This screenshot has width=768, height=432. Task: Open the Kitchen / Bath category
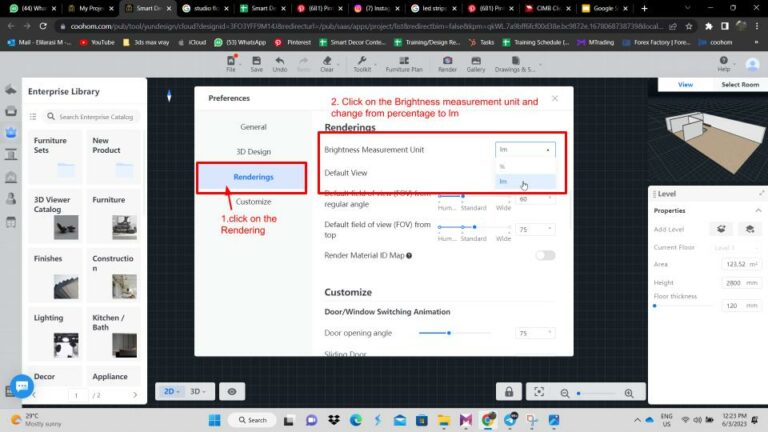[113, 335]
